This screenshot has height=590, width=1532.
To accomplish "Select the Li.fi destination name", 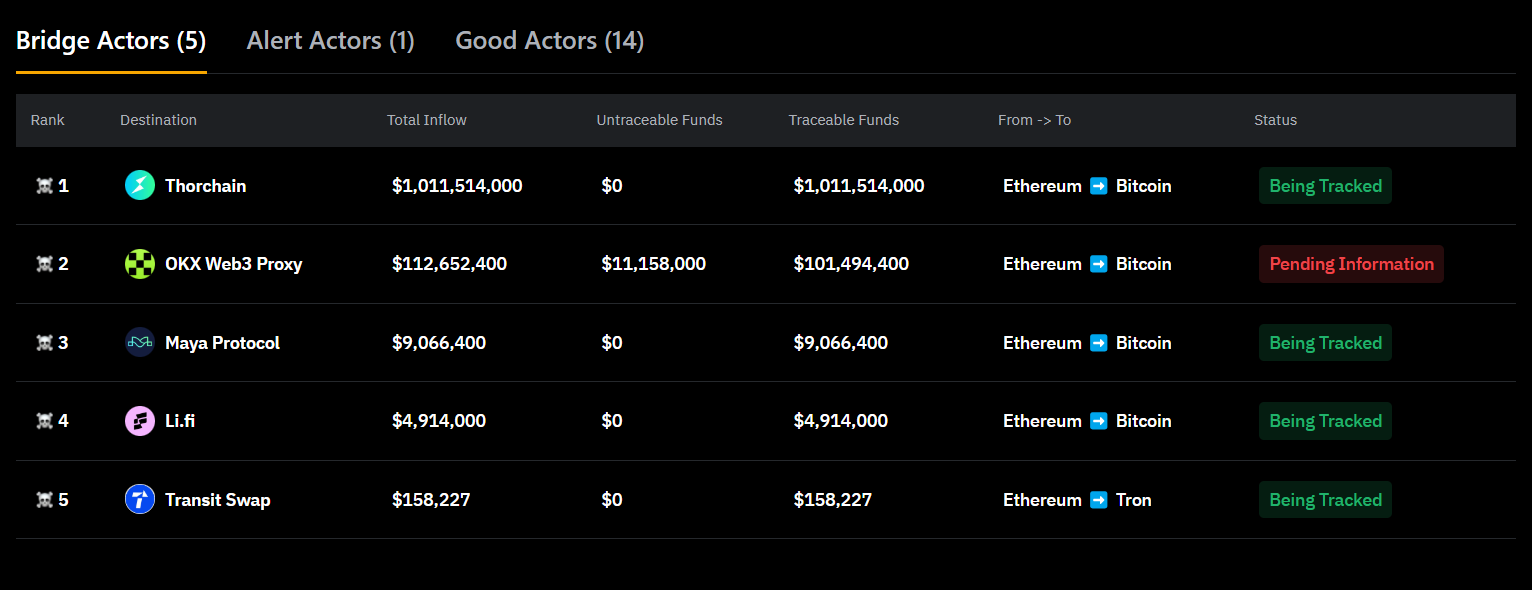I will (180, 421).
